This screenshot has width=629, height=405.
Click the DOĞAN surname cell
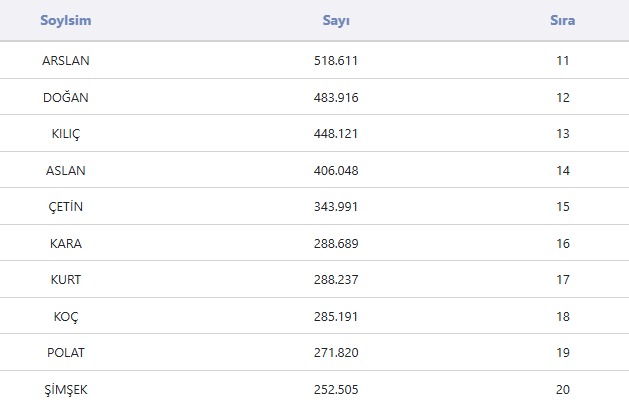[66, 97]
